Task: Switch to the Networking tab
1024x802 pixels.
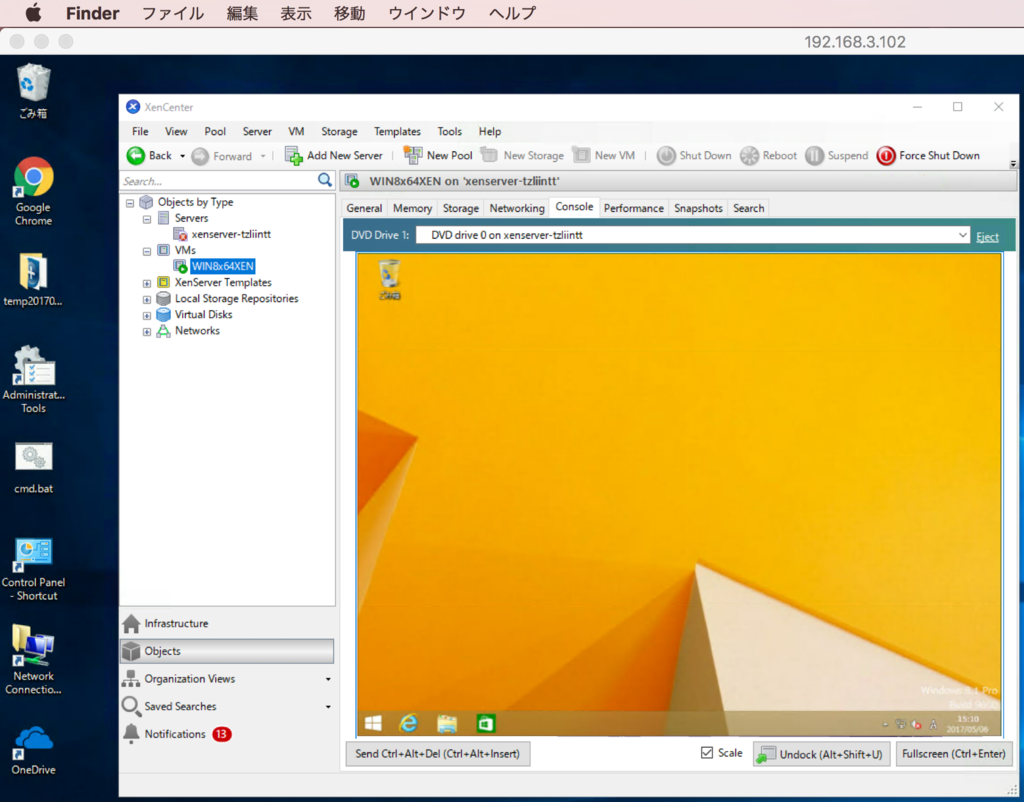Action: click(517, 208)
